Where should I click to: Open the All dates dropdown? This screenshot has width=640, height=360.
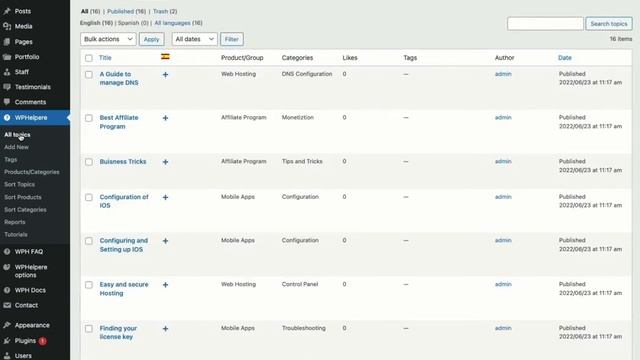(x=195, y=39)
